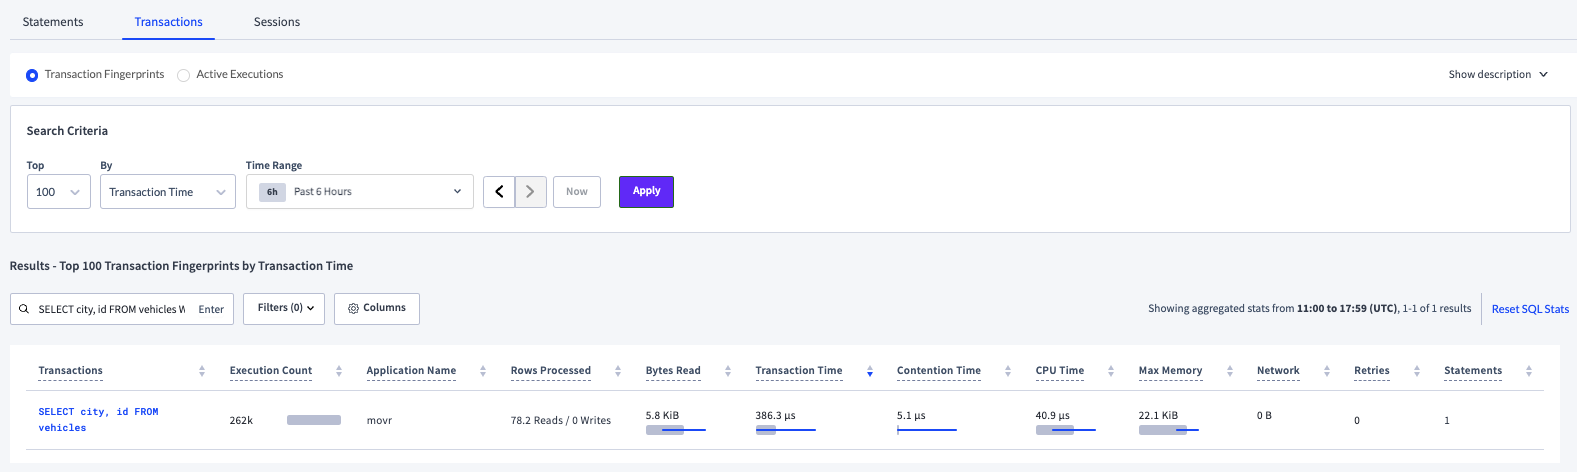Sort by Transaction Time column arrow
Viewport: 1577px width, 472px height.
pos(870,371)
